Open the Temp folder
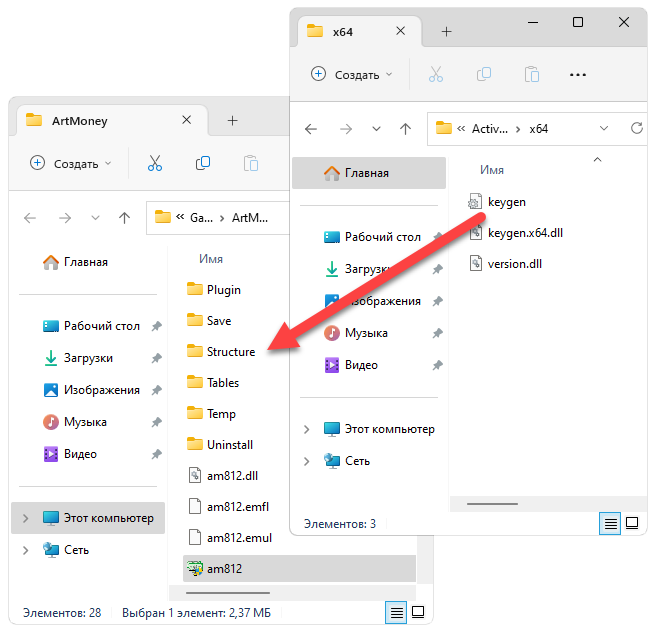Viewport: 653px width, 631px height. [x=211, y=414]
